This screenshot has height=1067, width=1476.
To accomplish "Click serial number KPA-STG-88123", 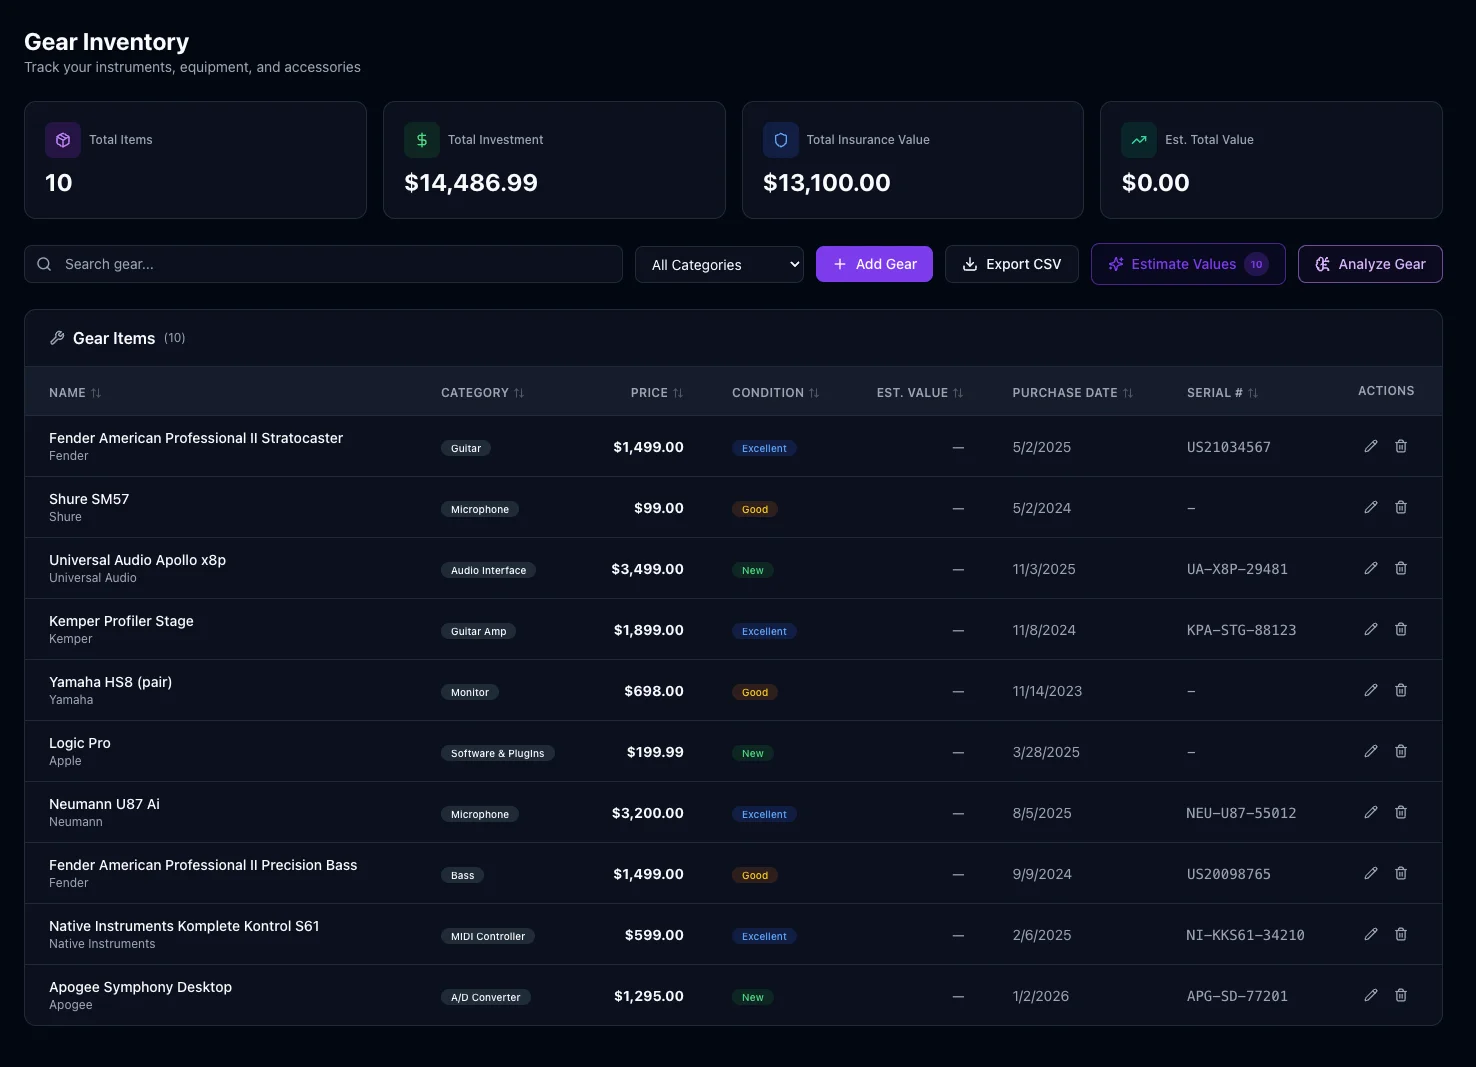I will point(1242,630).
